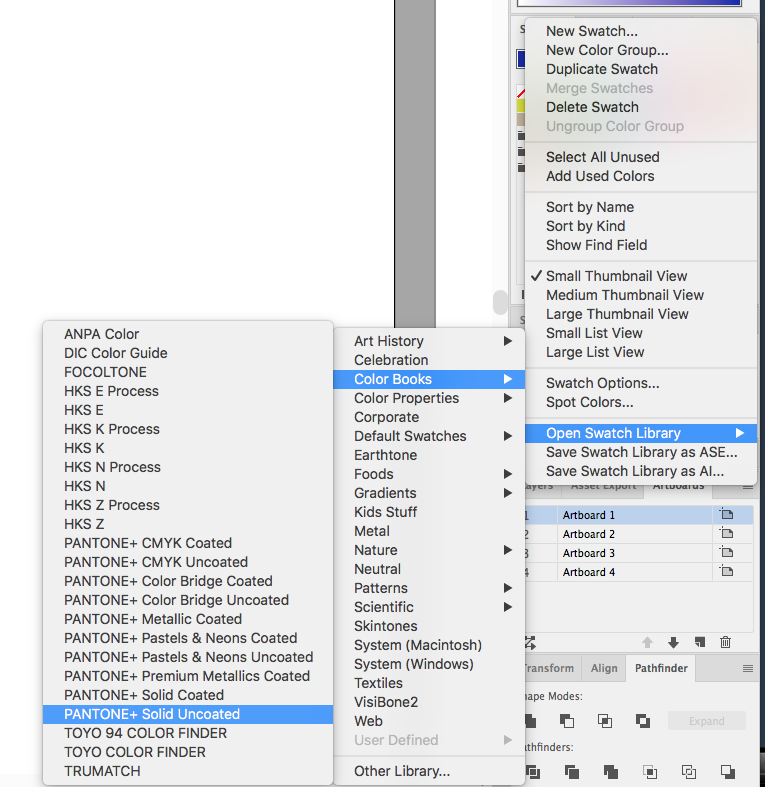Image resolution: width=765 pixels, height=787 pixels.
Task: Choose Duplicate Swatch menu item
Action: [x=641, y=69]
